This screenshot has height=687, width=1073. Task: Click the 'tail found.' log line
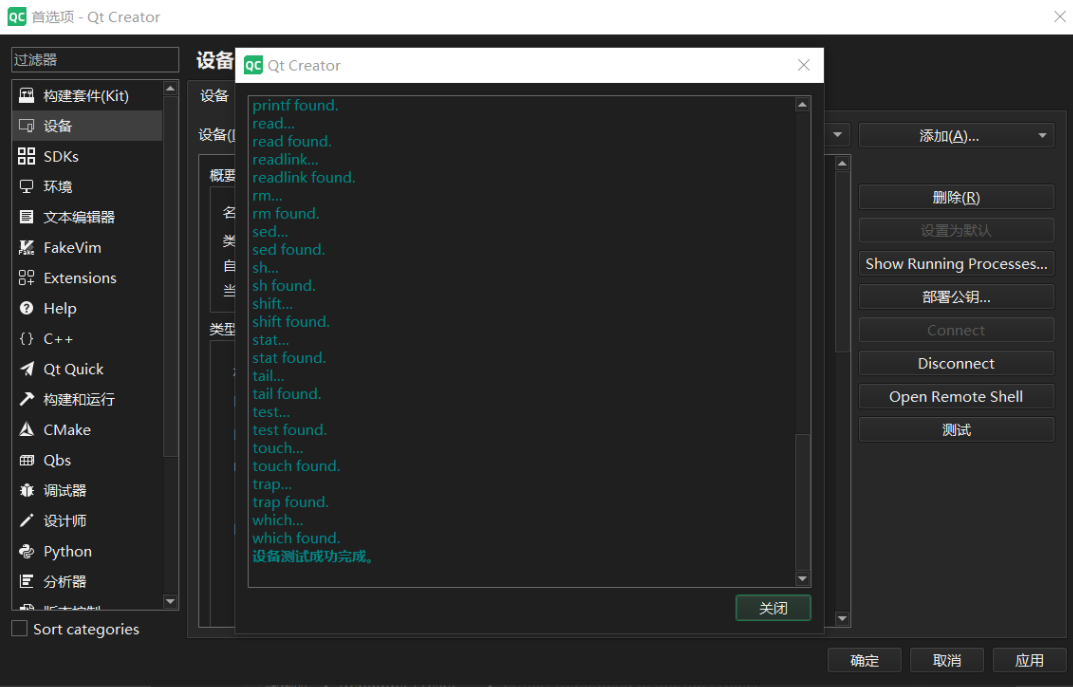[x=287, y=394]
